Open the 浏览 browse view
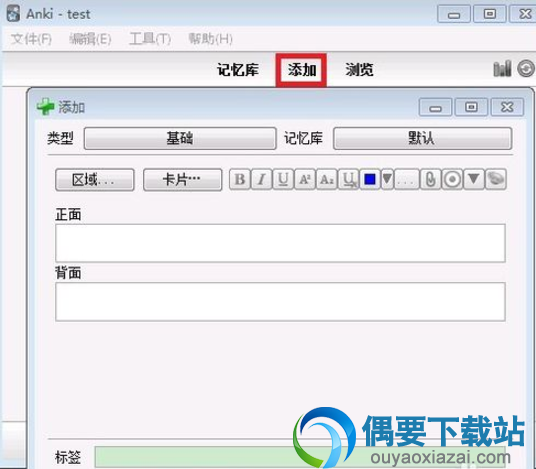Screen dimensions: 536x469 coord(359,70)
